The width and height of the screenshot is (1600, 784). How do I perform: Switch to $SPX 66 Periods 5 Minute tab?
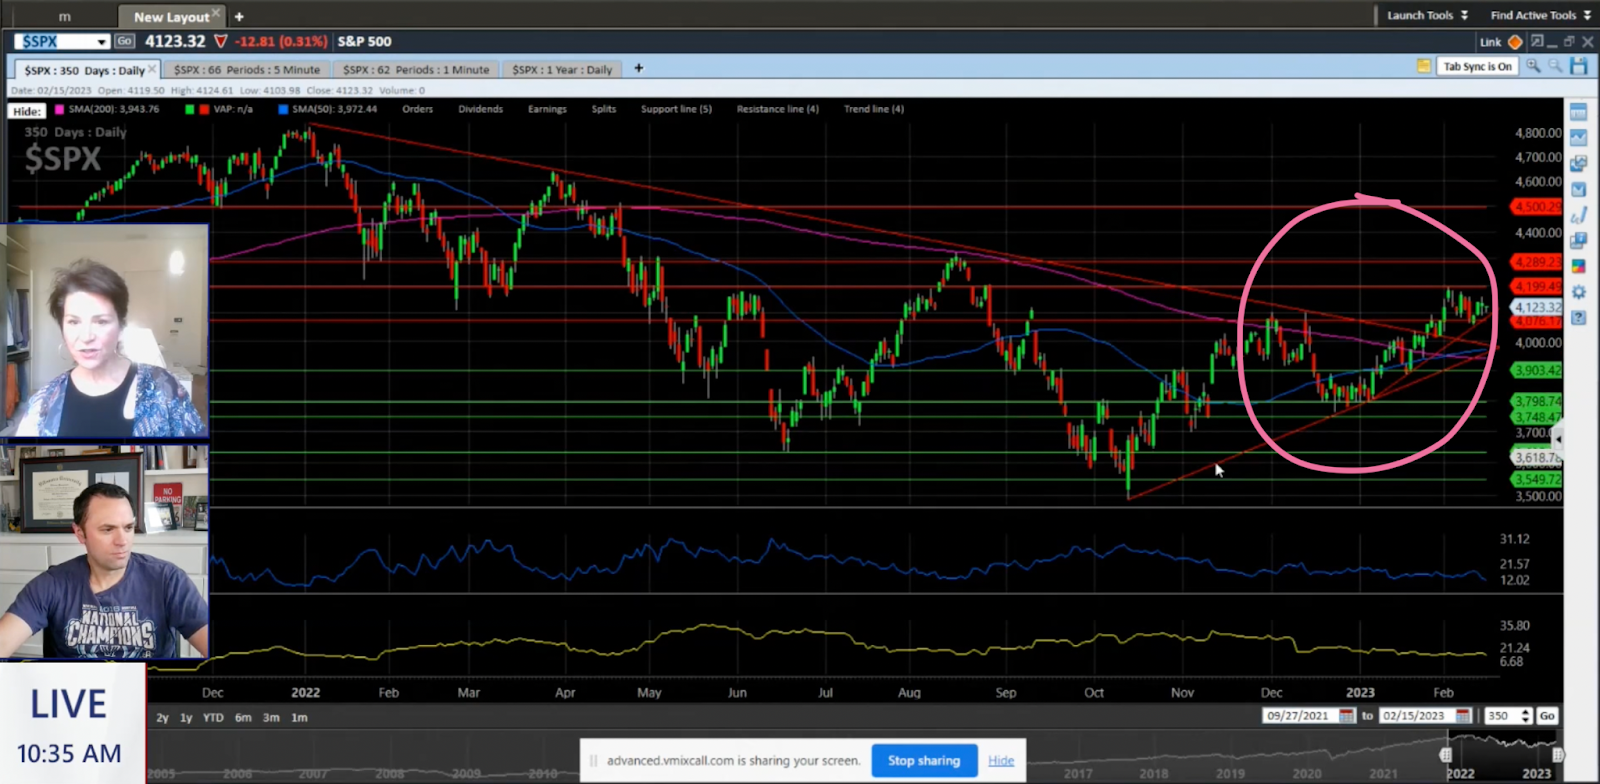tap(247, 70)
